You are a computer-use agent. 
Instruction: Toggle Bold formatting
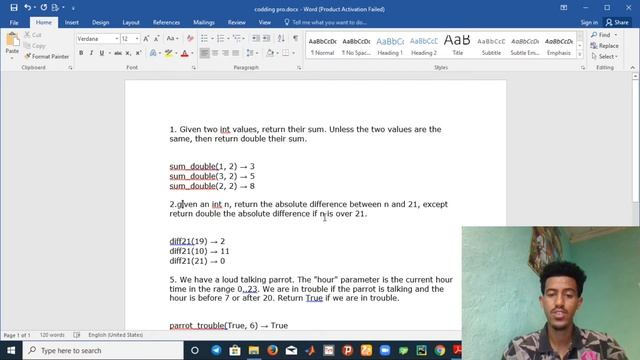click(81, 53)
